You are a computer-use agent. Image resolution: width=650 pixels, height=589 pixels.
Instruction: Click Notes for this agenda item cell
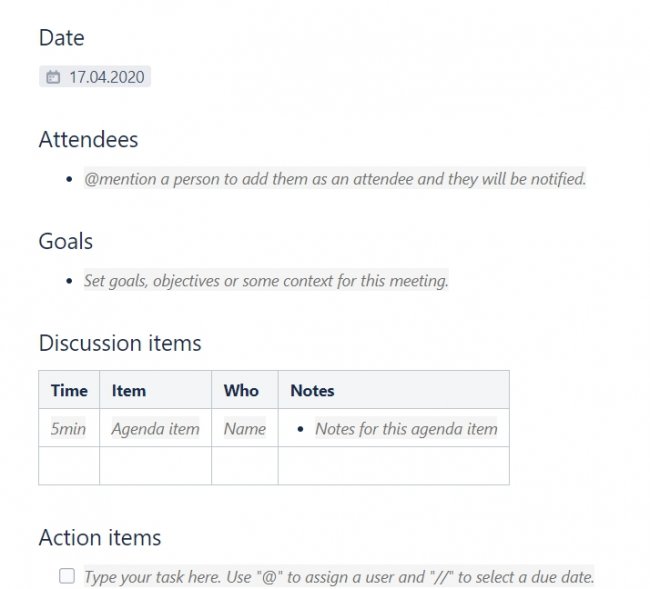pyautogui.click(x=405, y=429)
